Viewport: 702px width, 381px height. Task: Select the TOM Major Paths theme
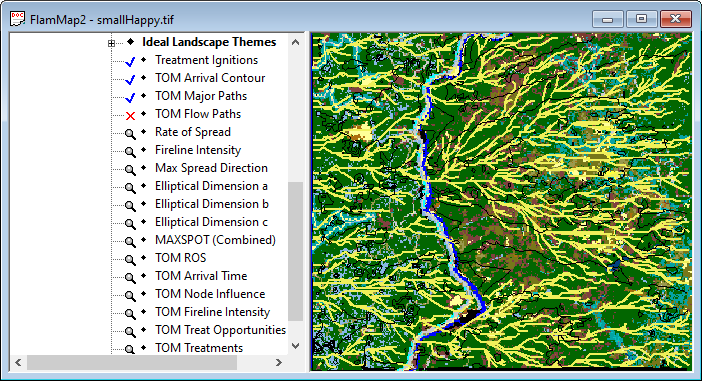click(x=201, y=96)
